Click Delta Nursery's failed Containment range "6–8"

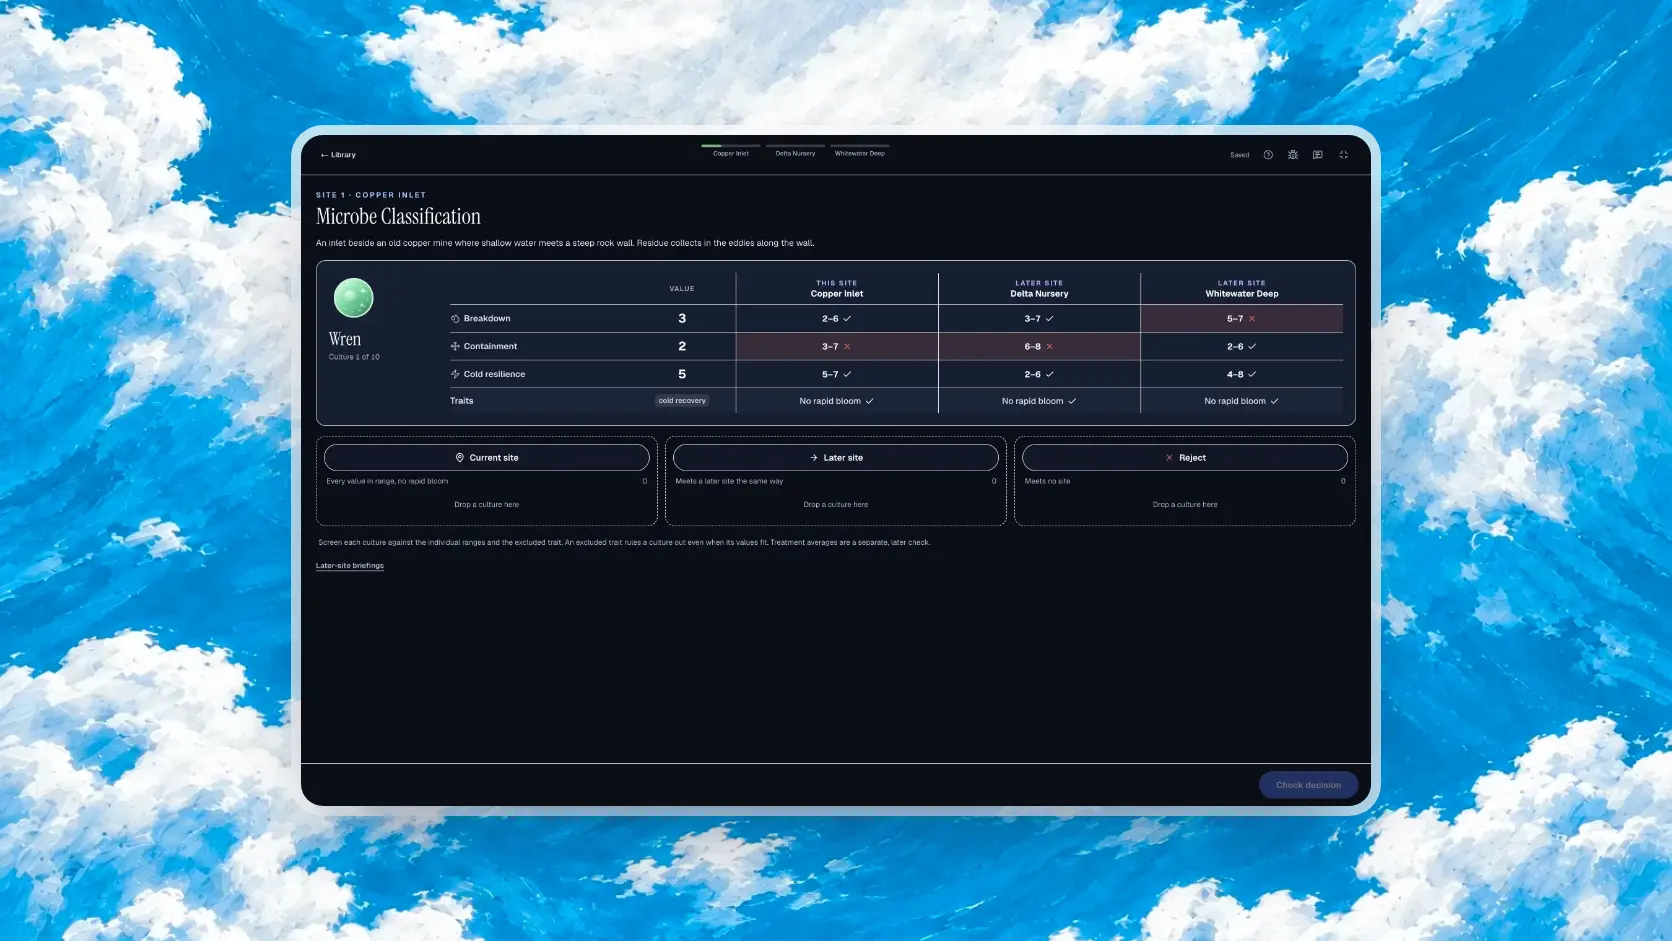click(x=1039, y=347)
